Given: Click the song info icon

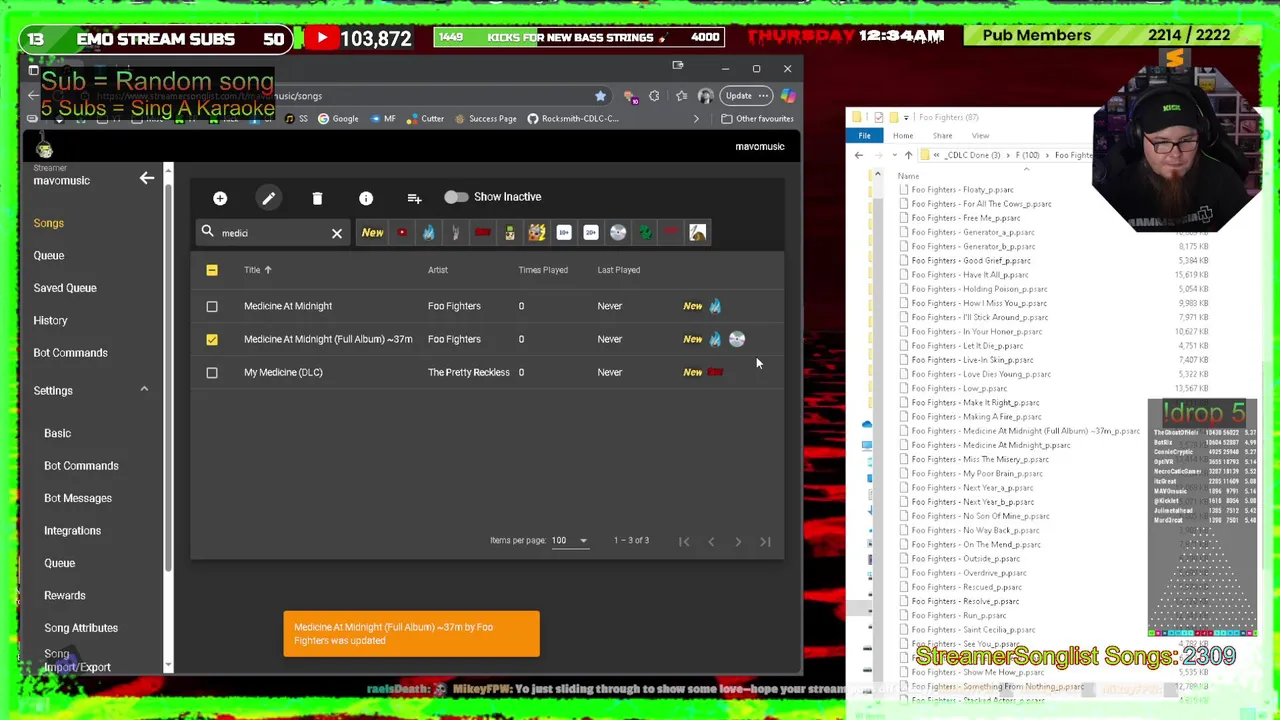Looking at the screenshot, I should point(366,198).
